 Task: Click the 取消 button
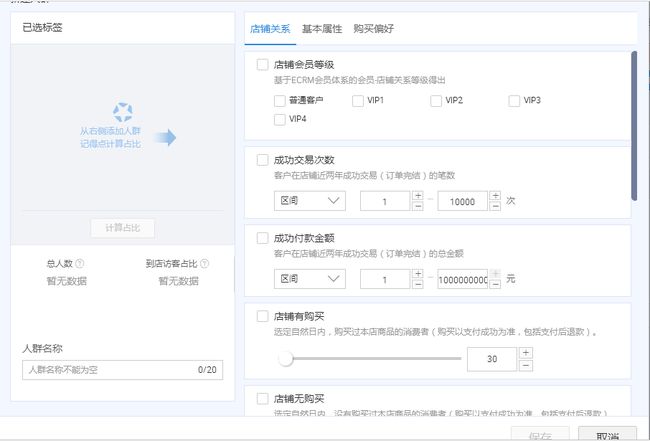click(607, 434)
